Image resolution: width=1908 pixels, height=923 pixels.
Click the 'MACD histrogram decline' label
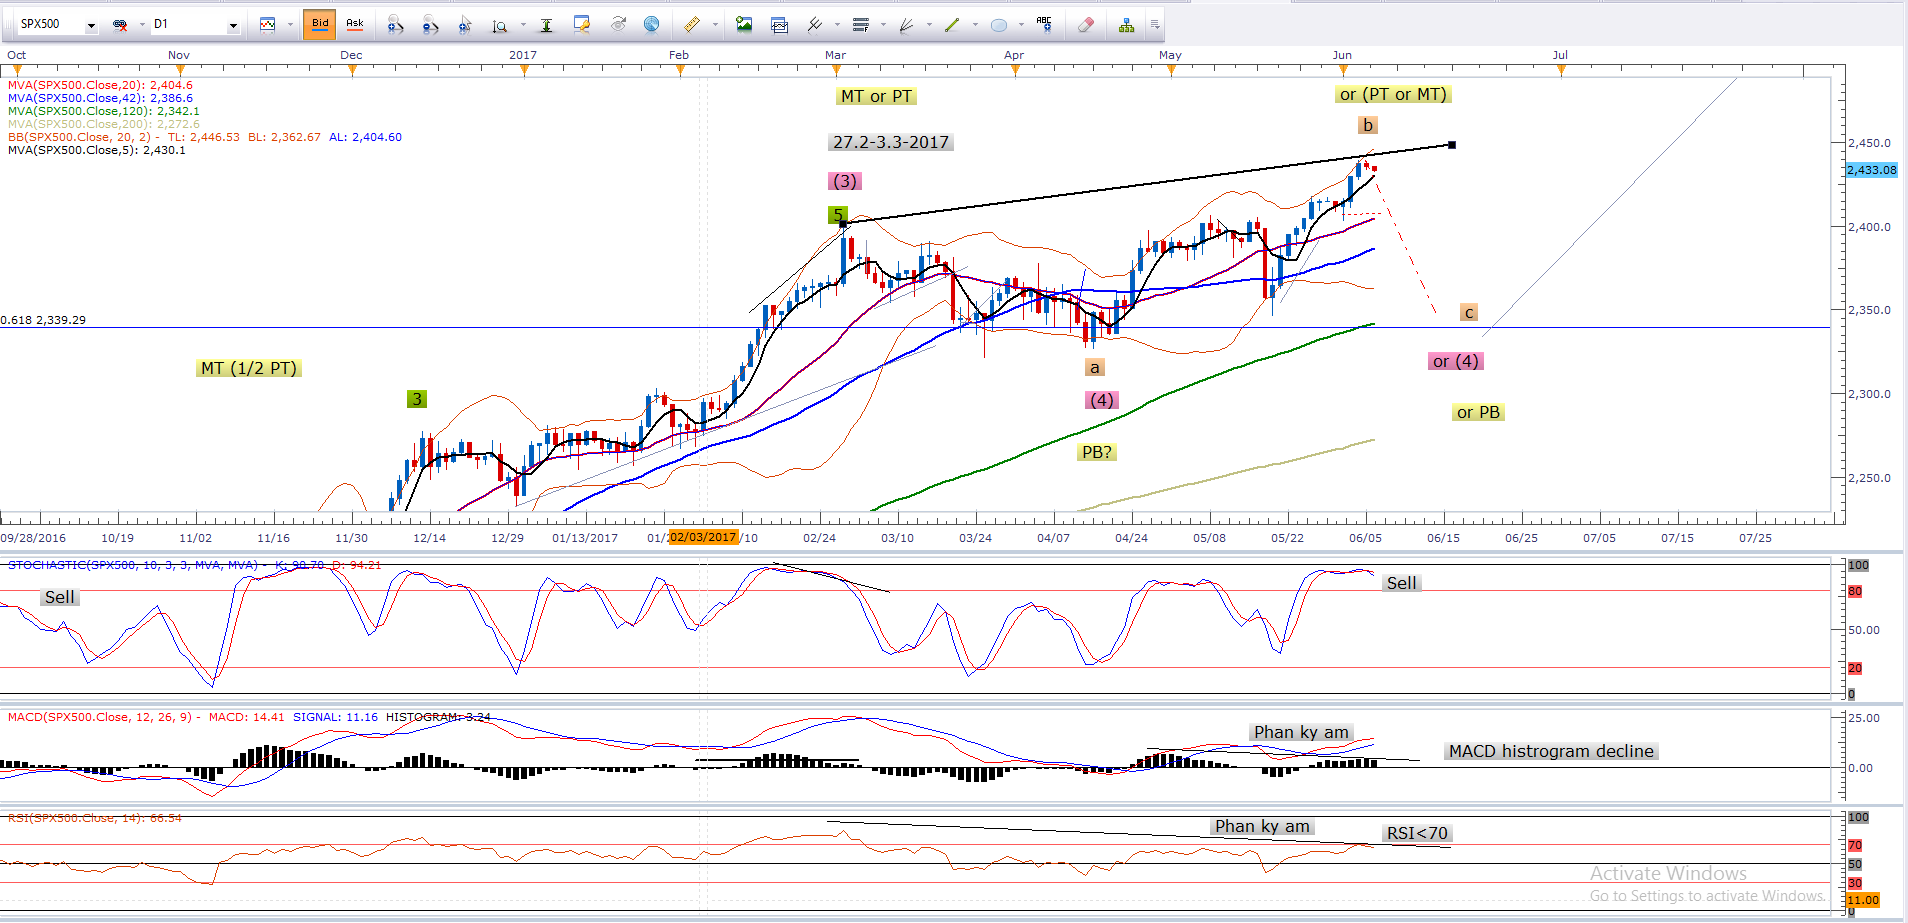1551,751
